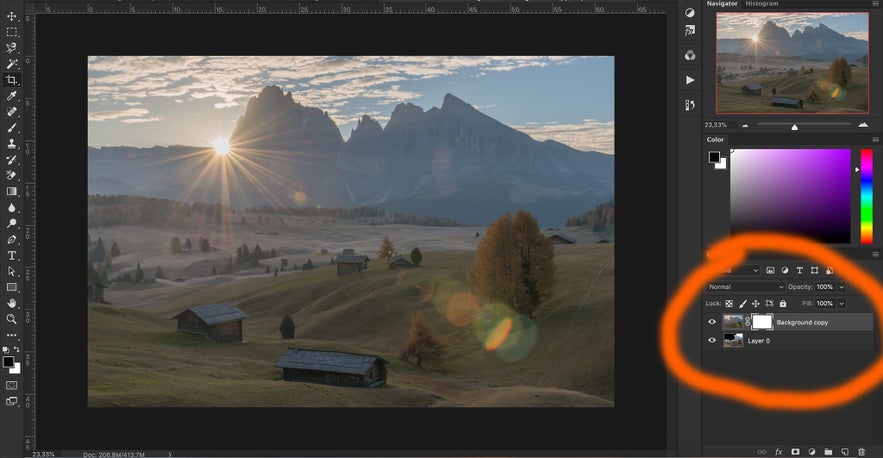Toggle lock position
The width and height of the screenshot is (883, 458).
(x=756, y=304)
